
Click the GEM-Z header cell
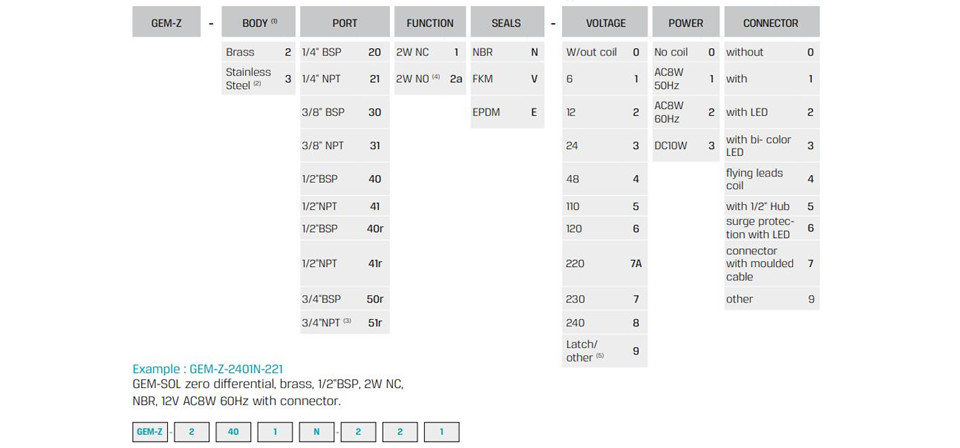(x=166, y=23)
